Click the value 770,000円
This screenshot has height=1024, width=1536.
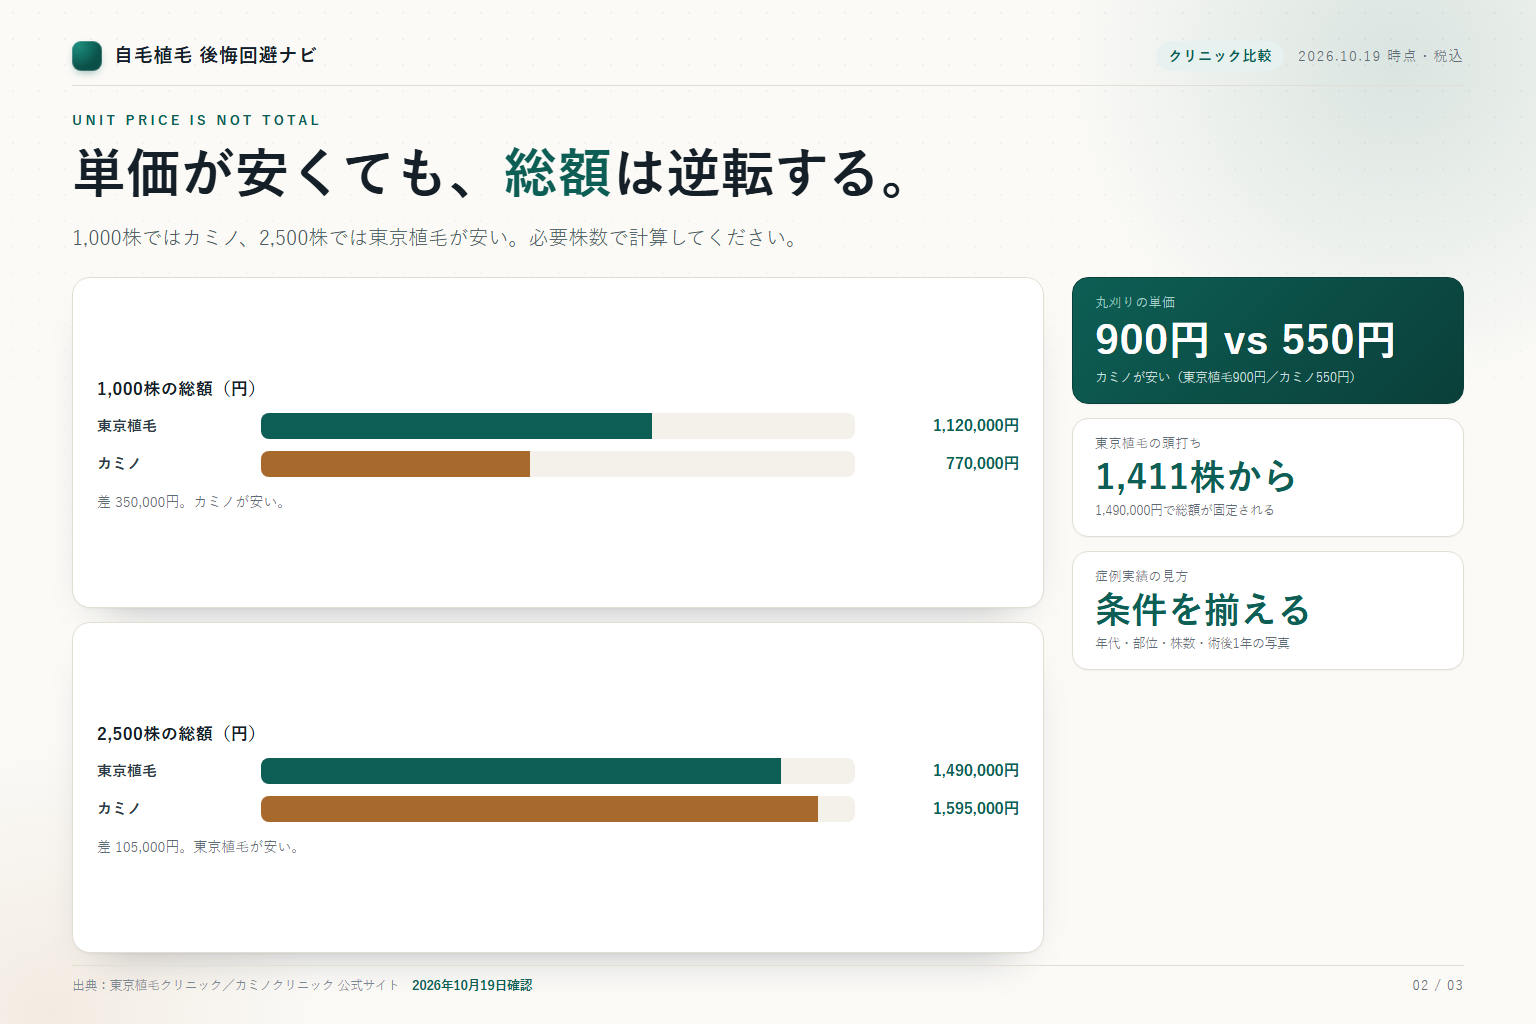(982, 464)
